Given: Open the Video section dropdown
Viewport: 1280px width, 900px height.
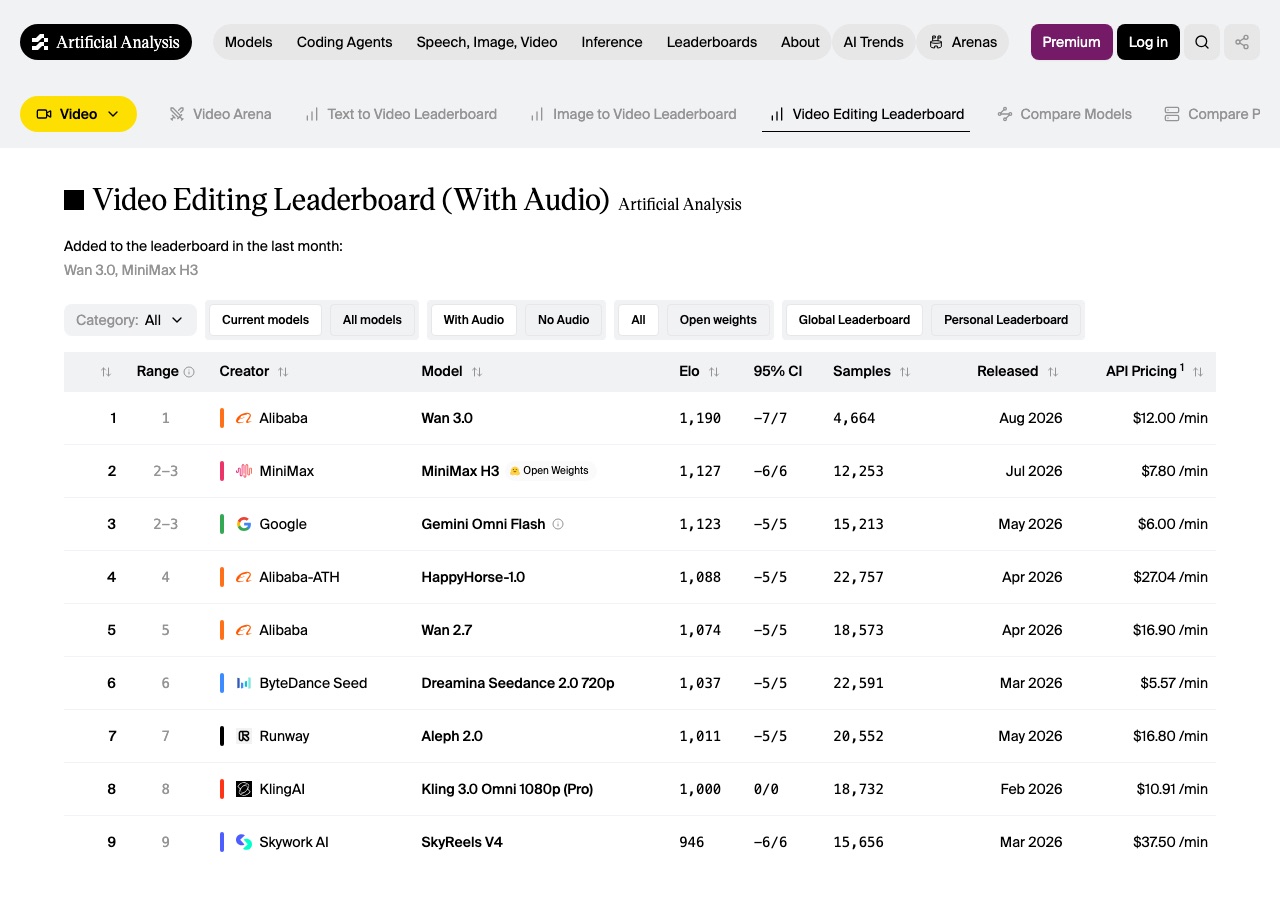Looking at the screenshot, I should pos(78,114).
